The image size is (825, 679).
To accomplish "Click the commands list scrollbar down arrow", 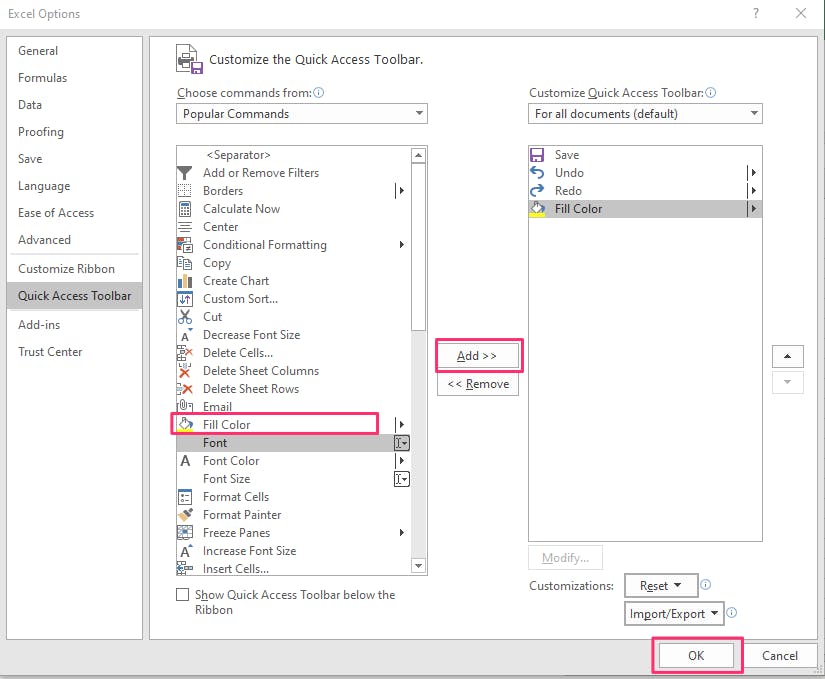I will (419, 566).
